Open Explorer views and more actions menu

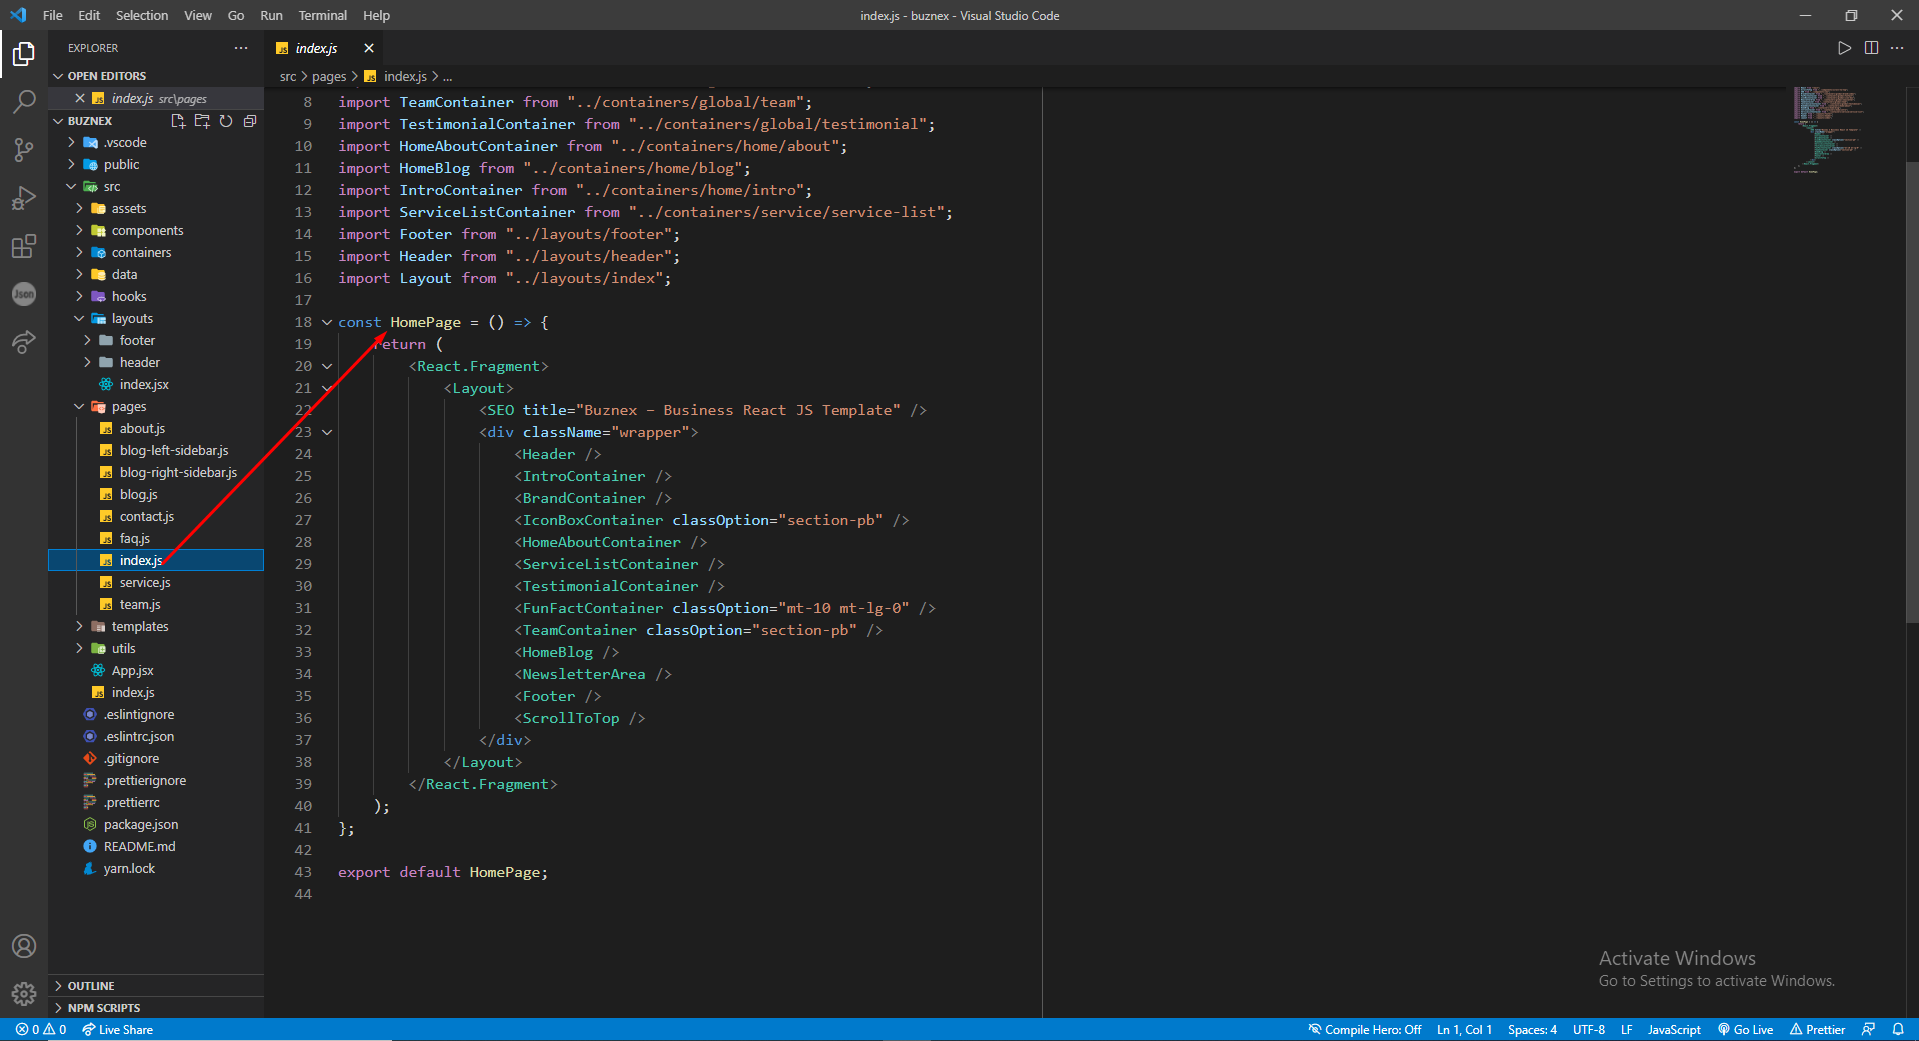coord(241,48)
